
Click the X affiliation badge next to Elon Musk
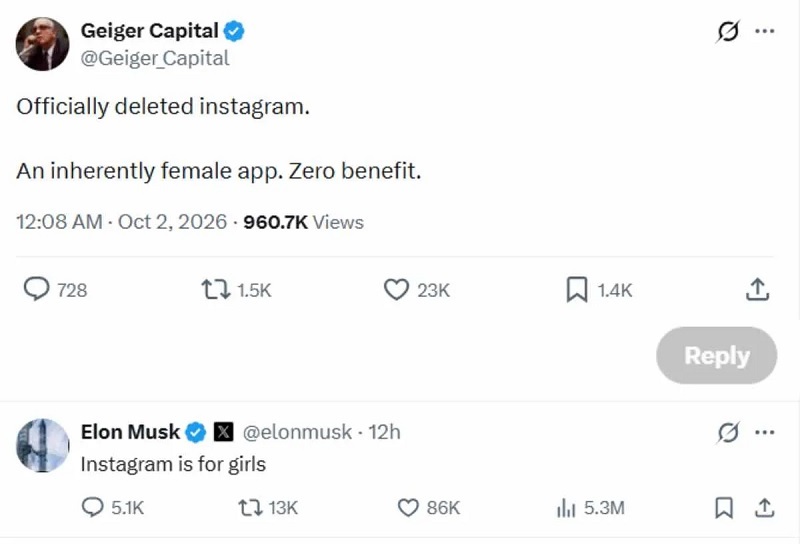(x=223, y=432)
